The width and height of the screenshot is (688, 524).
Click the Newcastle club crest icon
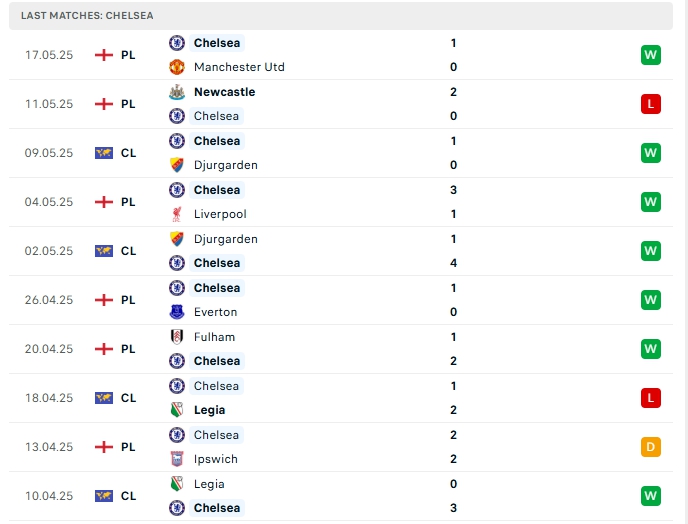pyautogui.click(x=177, y=92)
